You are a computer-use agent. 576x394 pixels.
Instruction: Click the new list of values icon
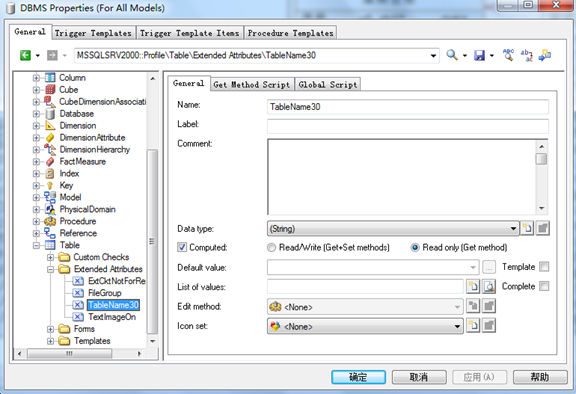(473, 286)
